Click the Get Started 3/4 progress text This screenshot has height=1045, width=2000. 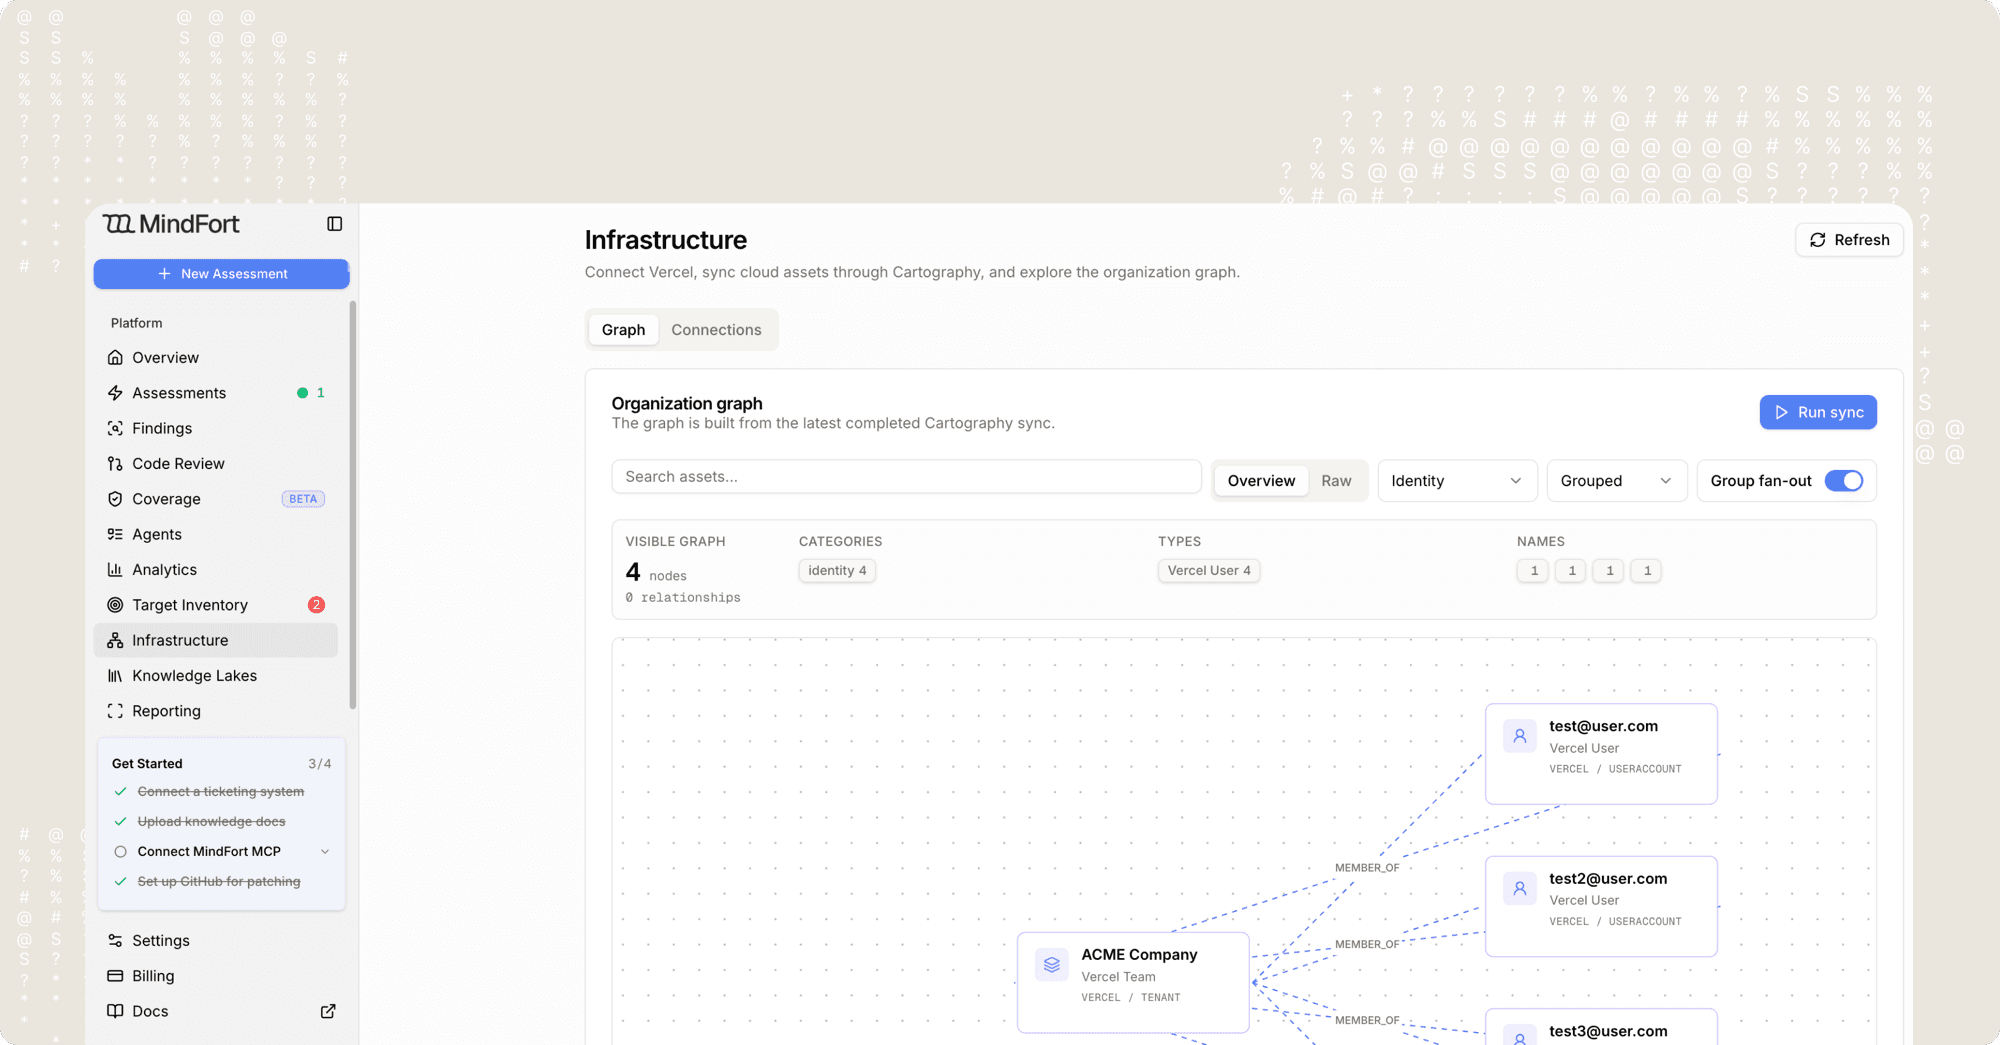coord(320,764)
